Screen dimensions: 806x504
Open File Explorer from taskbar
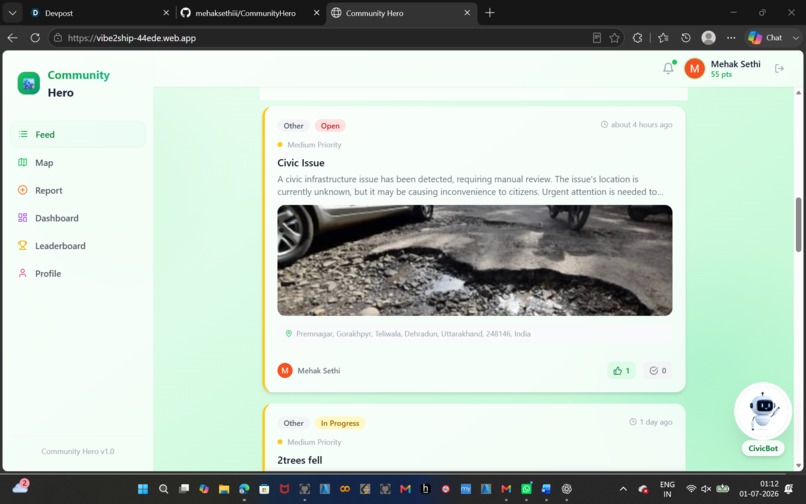(224, 489)
